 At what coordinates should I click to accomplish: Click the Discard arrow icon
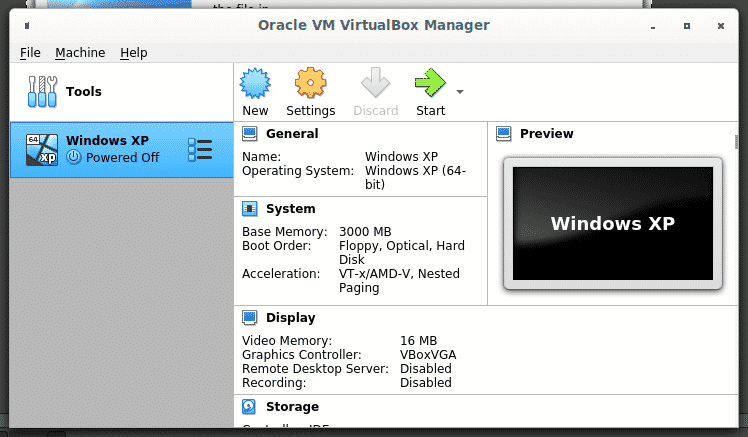[376, 84]
